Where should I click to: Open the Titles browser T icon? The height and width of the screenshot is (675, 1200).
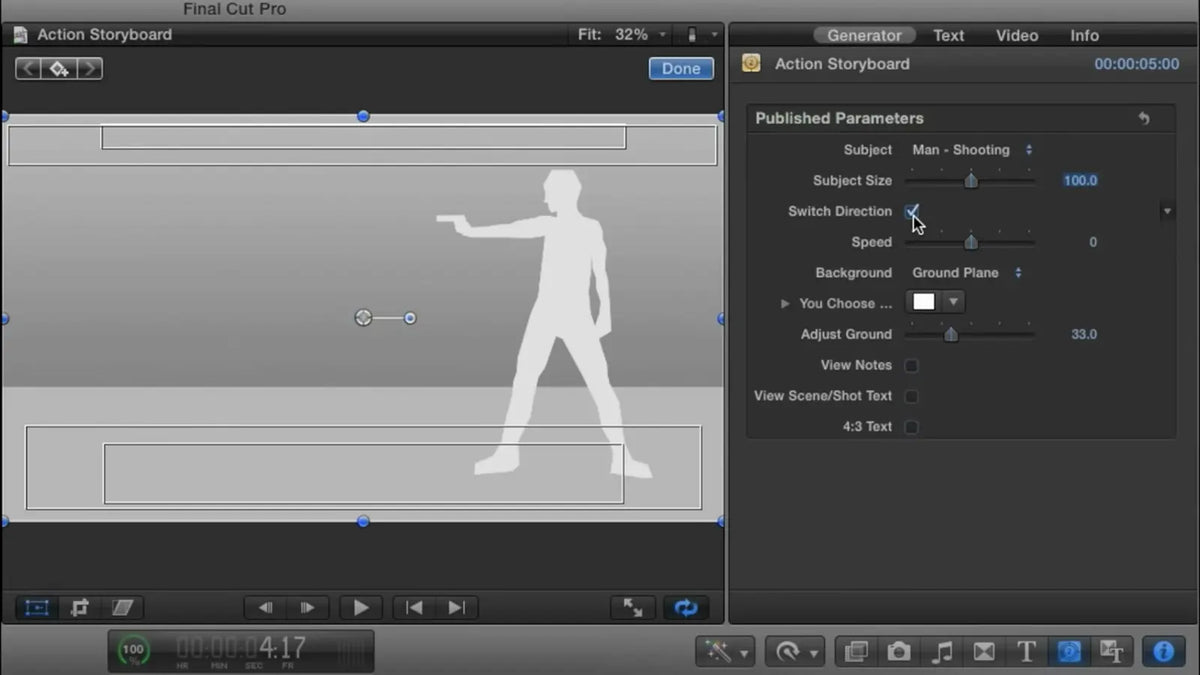tap(1026, 652)
